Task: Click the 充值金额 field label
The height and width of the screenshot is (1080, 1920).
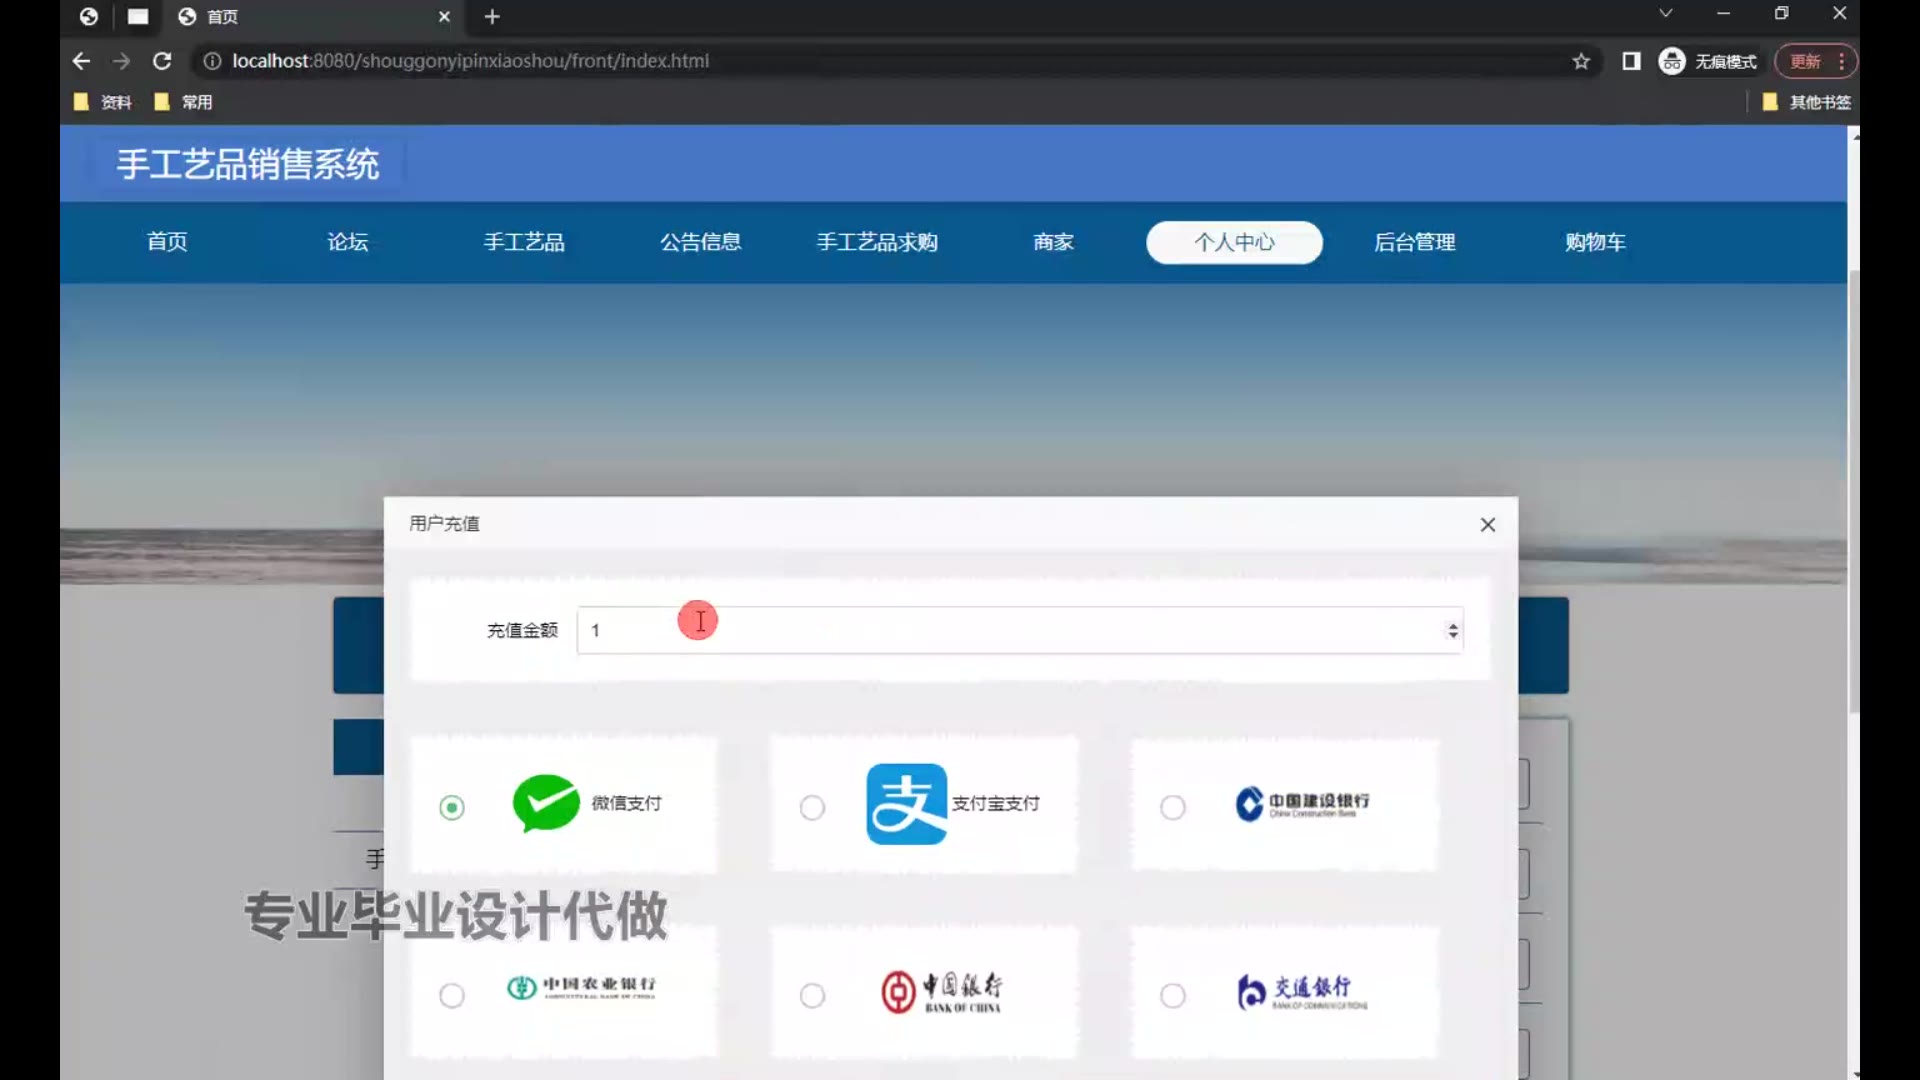Action: (x=522, y=630)
